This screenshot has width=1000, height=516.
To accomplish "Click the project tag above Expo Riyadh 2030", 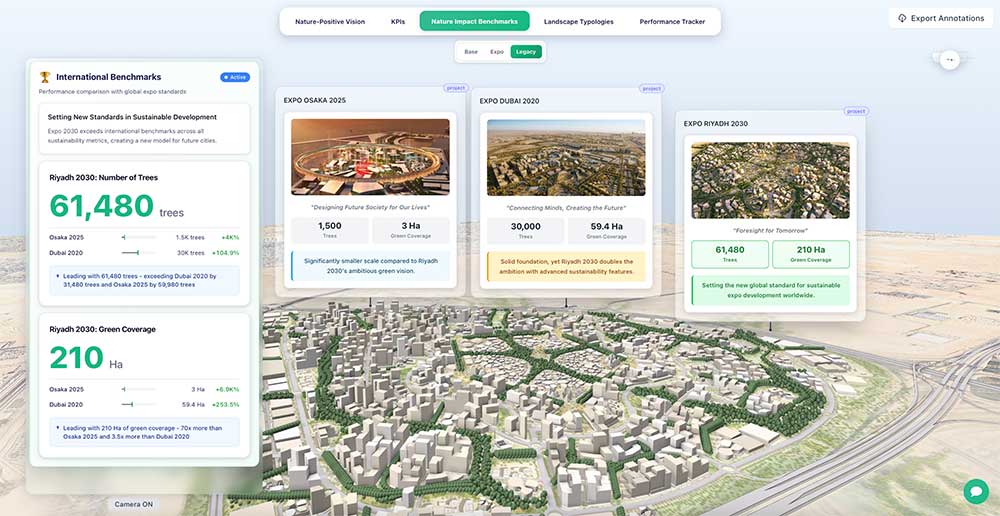I will [855, 111].
